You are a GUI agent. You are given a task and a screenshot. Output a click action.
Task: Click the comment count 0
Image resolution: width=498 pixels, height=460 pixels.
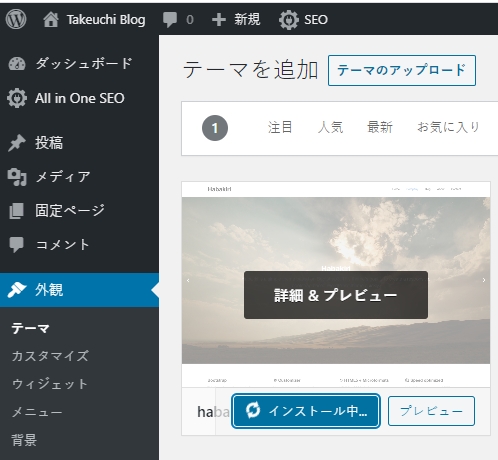click(x=190, y=20)
